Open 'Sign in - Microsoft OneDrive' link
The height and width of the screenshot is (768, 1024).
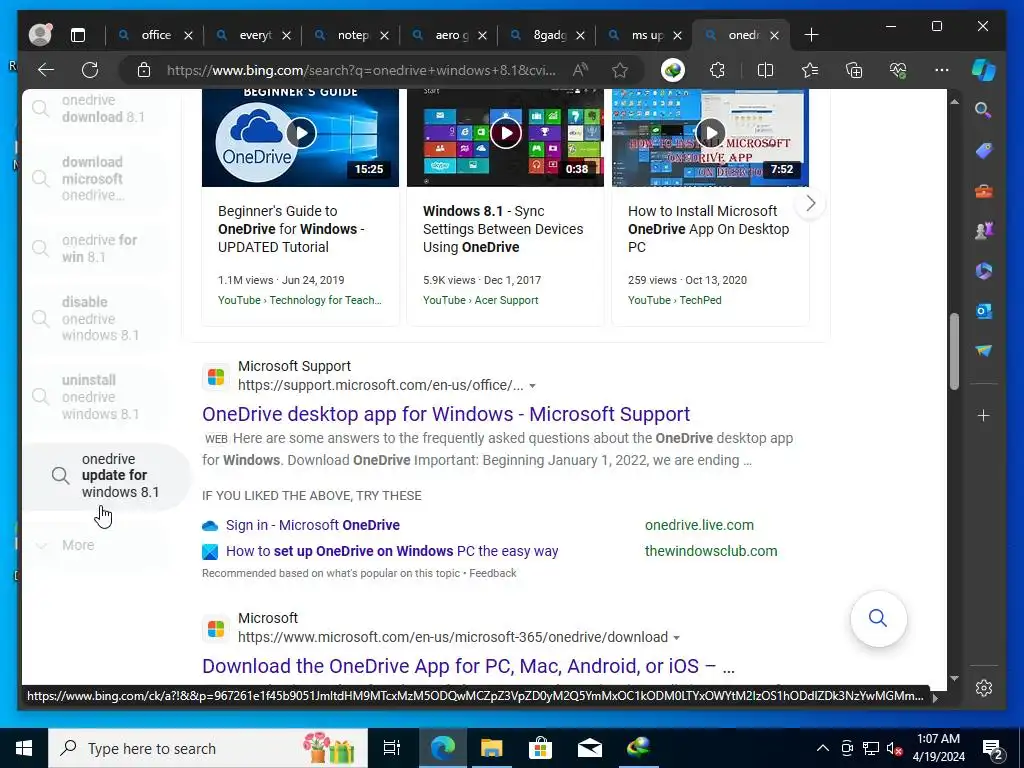click(x=313, y=525)
